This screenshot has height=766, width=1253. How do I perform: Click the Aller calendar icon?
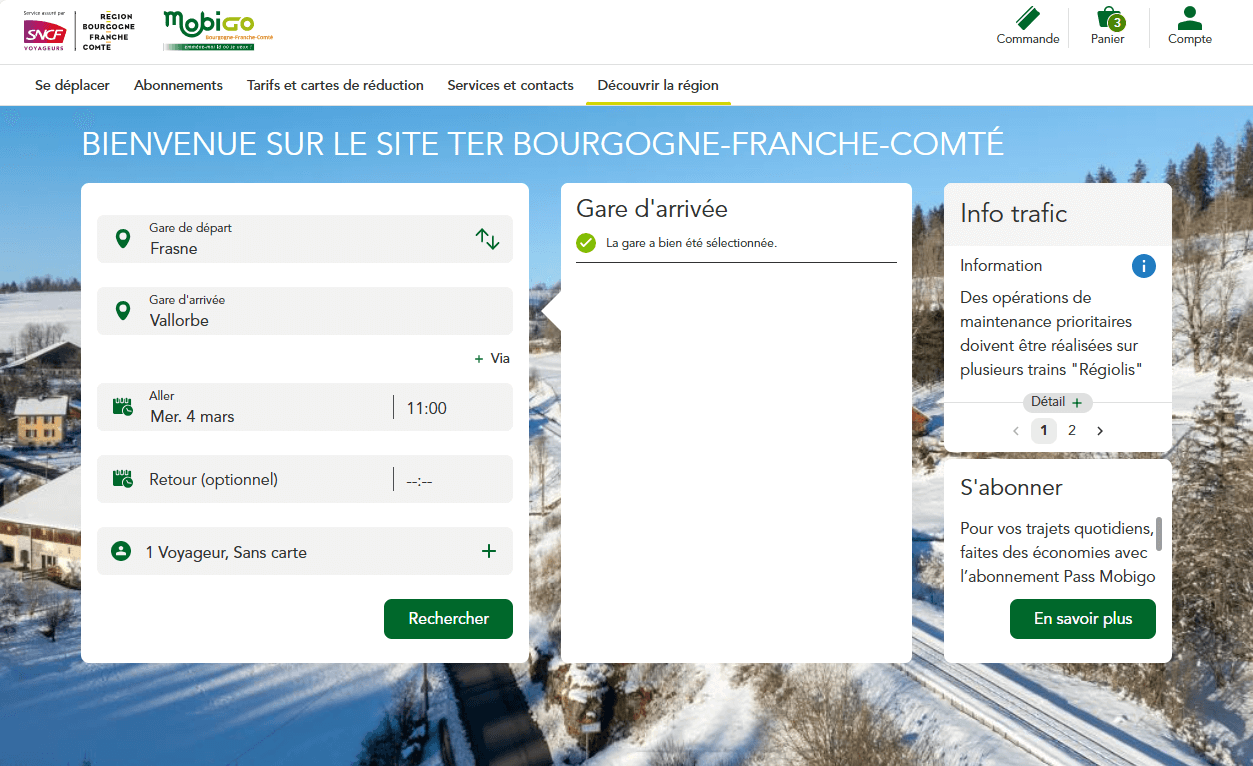coord(122,406)
